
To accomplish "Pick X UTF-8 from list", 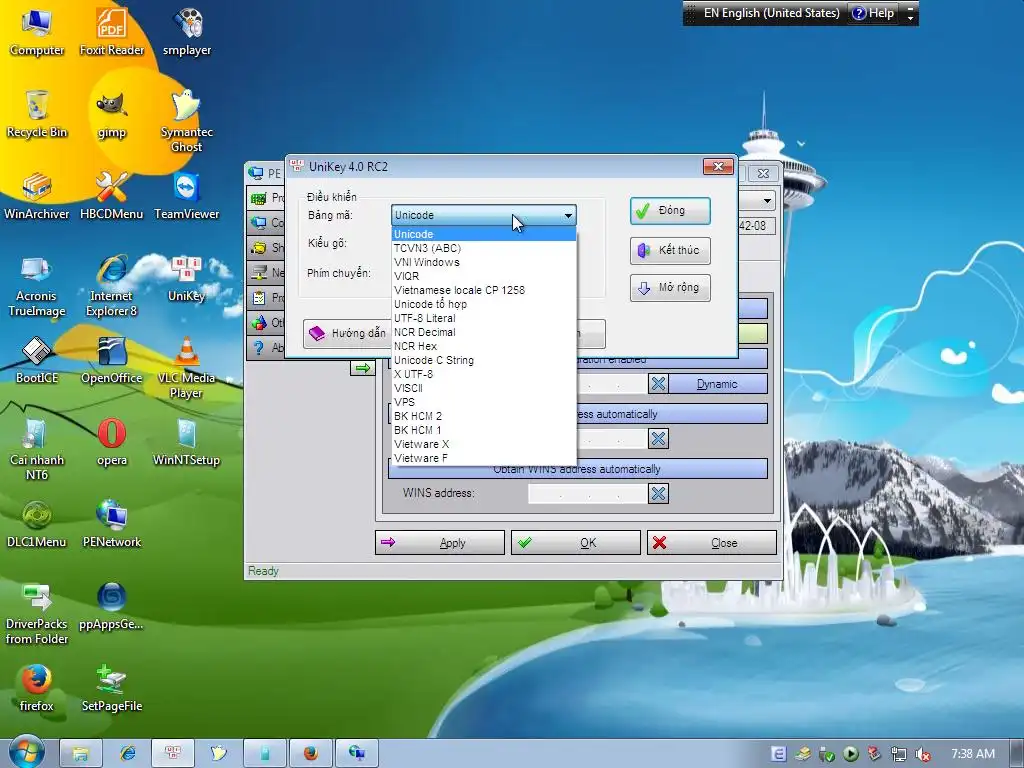I will click(484, 374).
